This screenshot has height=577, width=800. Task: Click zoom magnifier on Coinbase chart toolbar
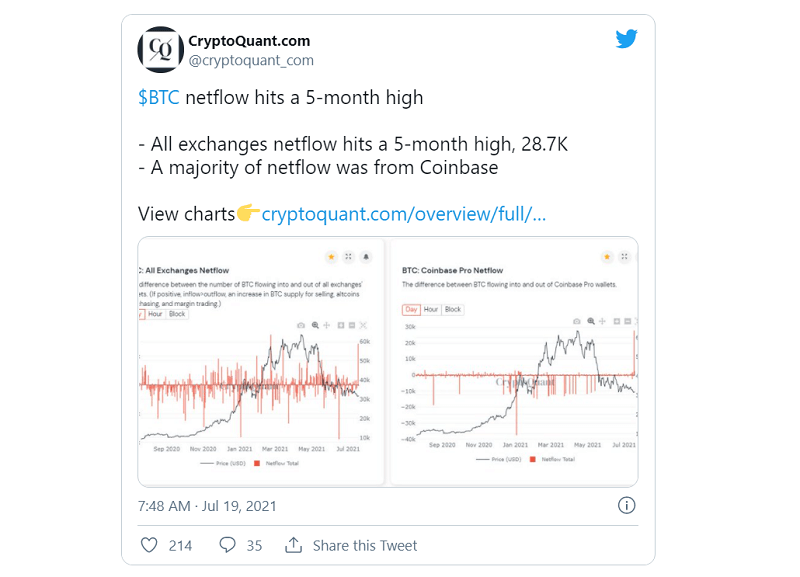pos(591,321)
